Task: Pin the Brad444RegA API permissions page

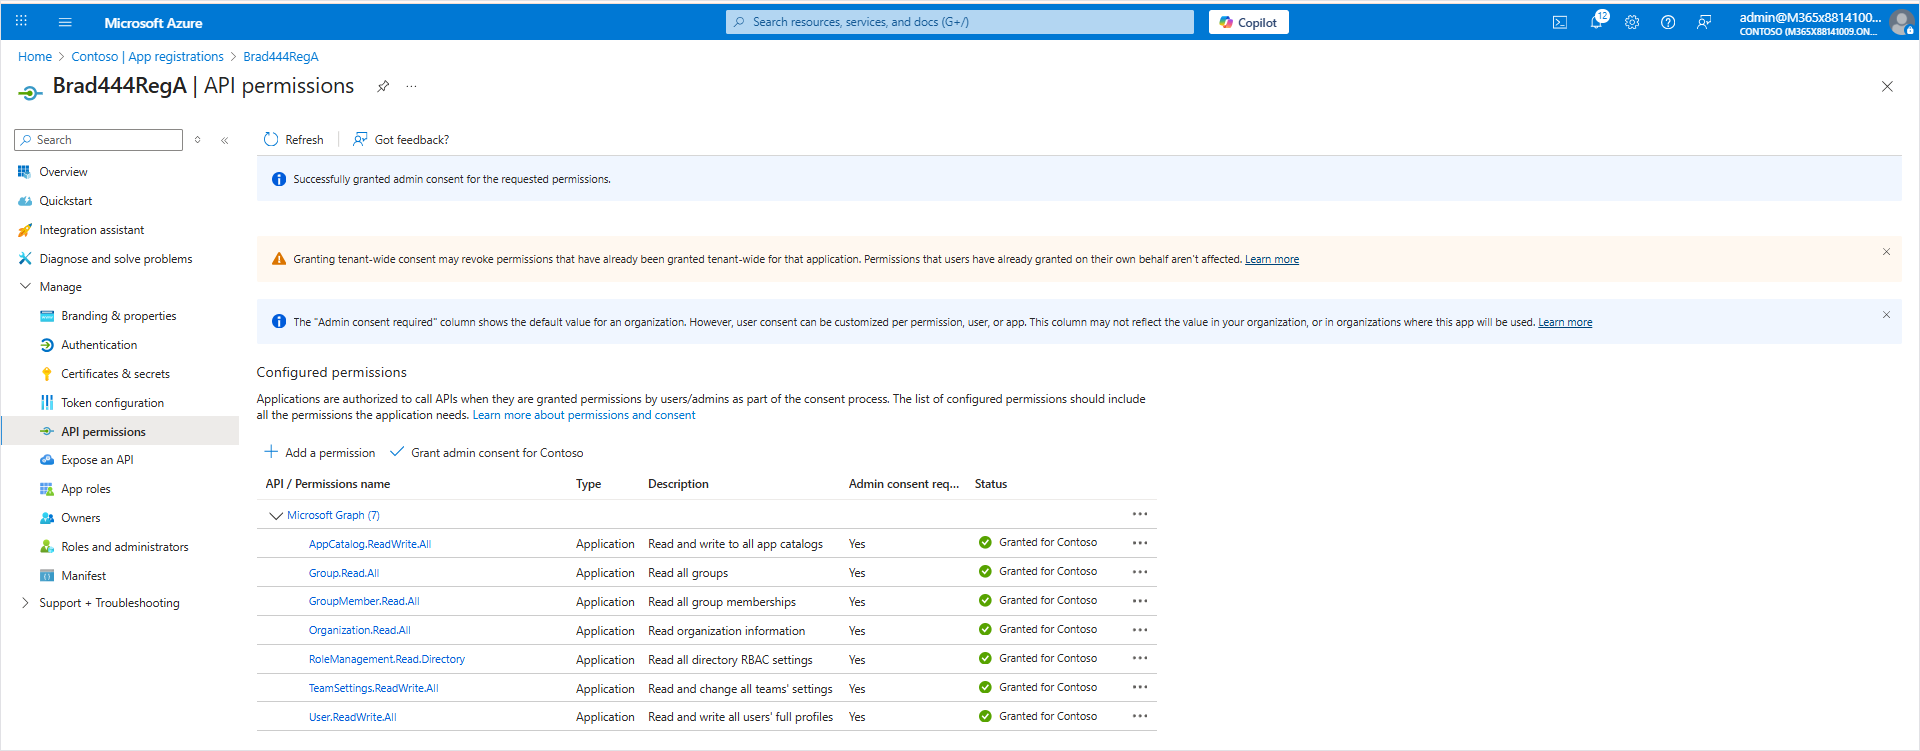Action: pyautogui.click(x=383, y=86)
